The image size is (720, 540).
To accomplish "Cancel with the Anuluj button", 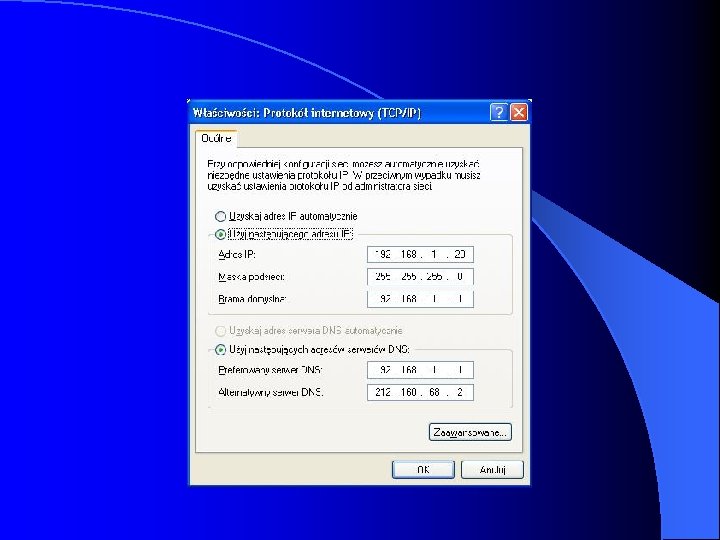I will (492, 470).
